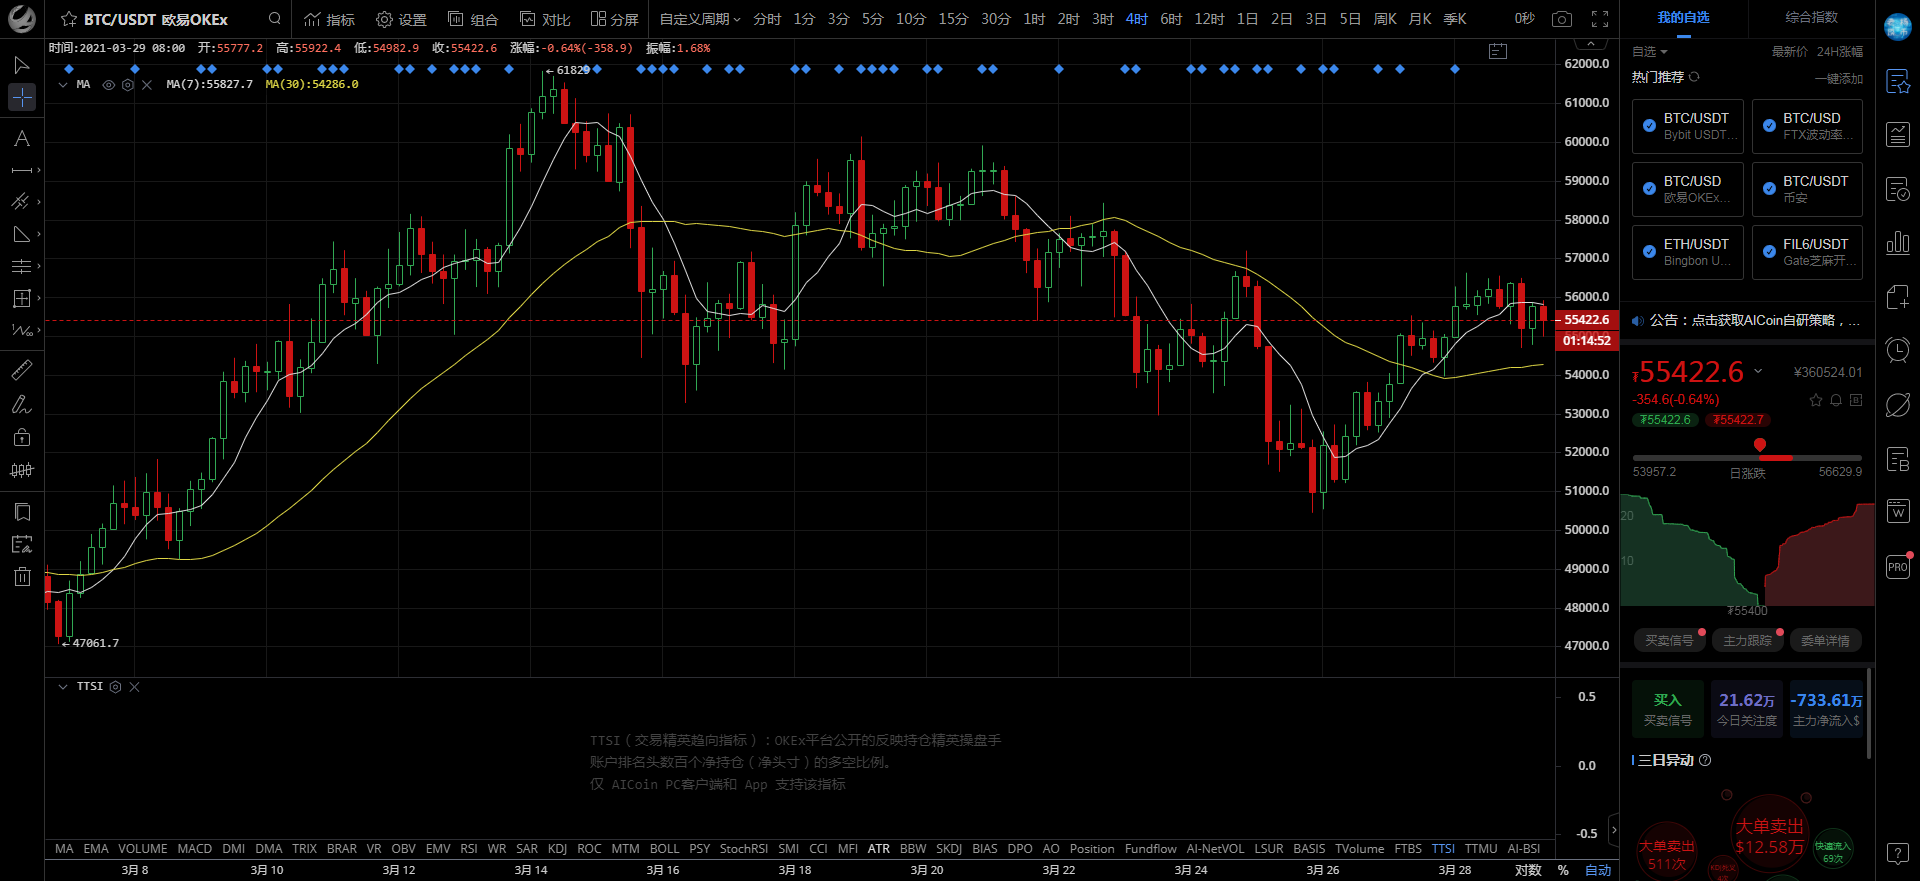Delete drawings with the trash icon
This screenshot has width=1920, height=881.
(x=22, y=576)
